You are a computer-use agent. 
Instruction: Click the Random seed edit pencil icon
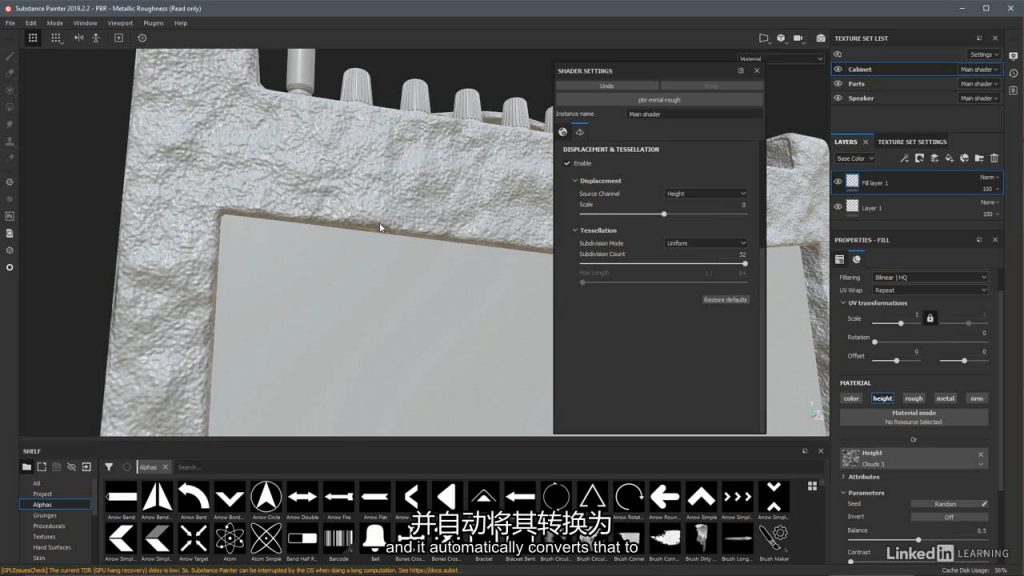click(984, 504)
